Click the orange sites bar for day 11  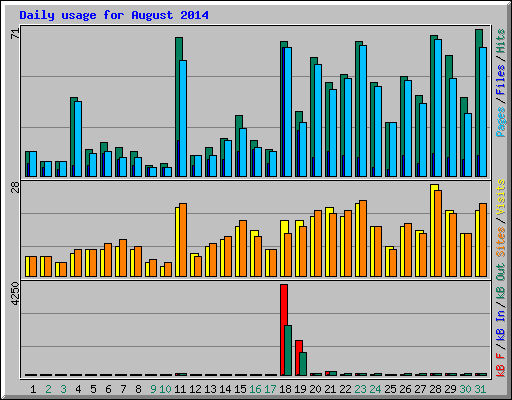(x=183, y=240)
